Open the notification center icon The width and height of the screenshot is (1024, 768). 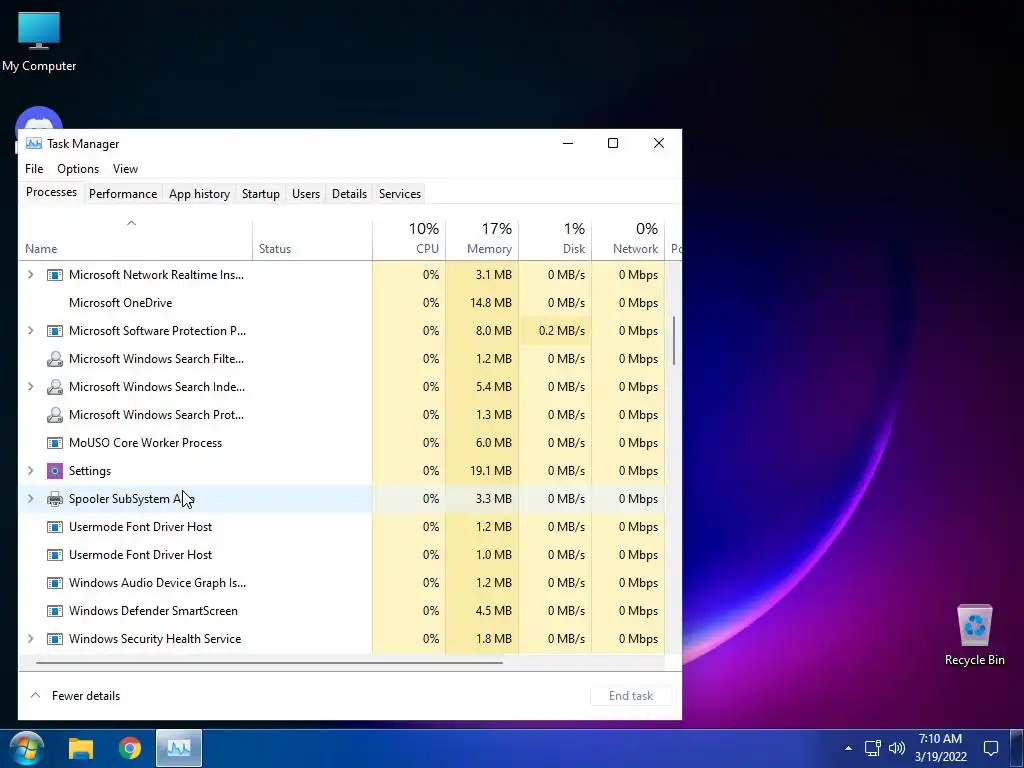(x=991, y=748)
